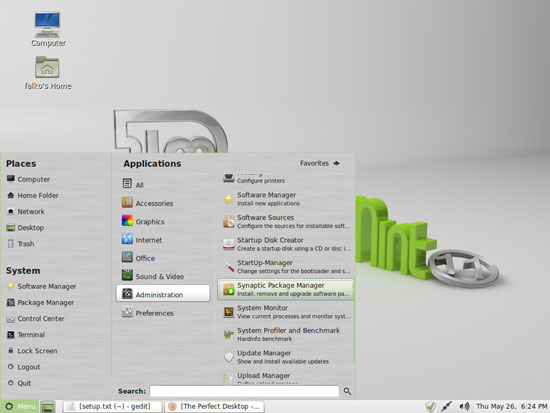The width and height of the screenshot is (550, 413).
Task: Click the Menu button on panel
Action: click(20, 406)
